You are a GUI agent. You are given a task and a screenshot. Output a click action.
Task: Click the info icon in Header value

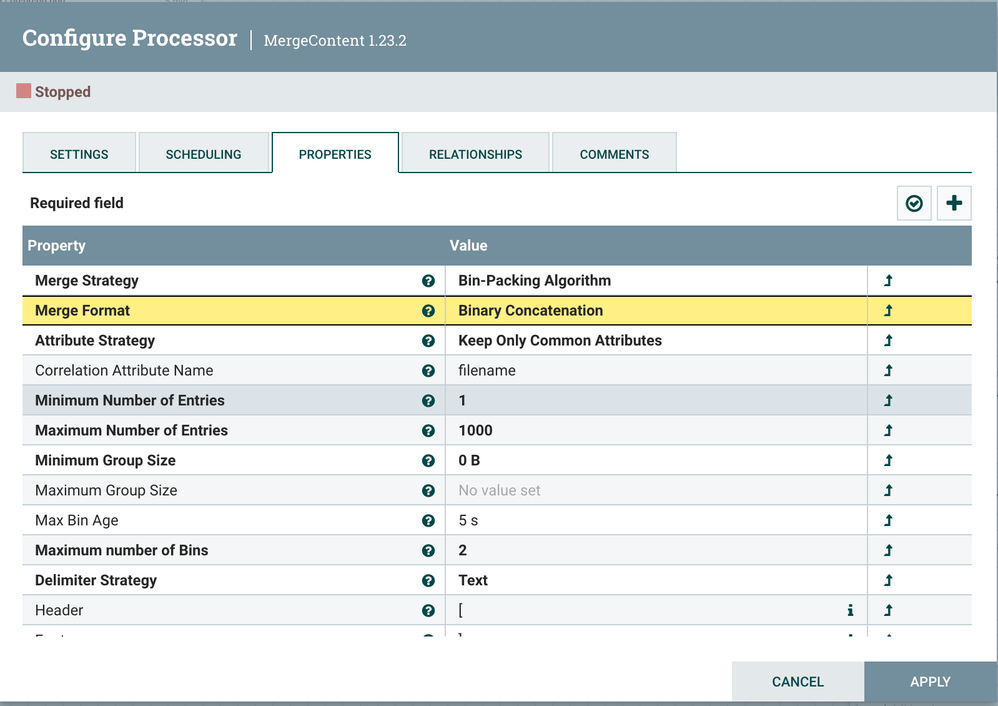point(850,610)
